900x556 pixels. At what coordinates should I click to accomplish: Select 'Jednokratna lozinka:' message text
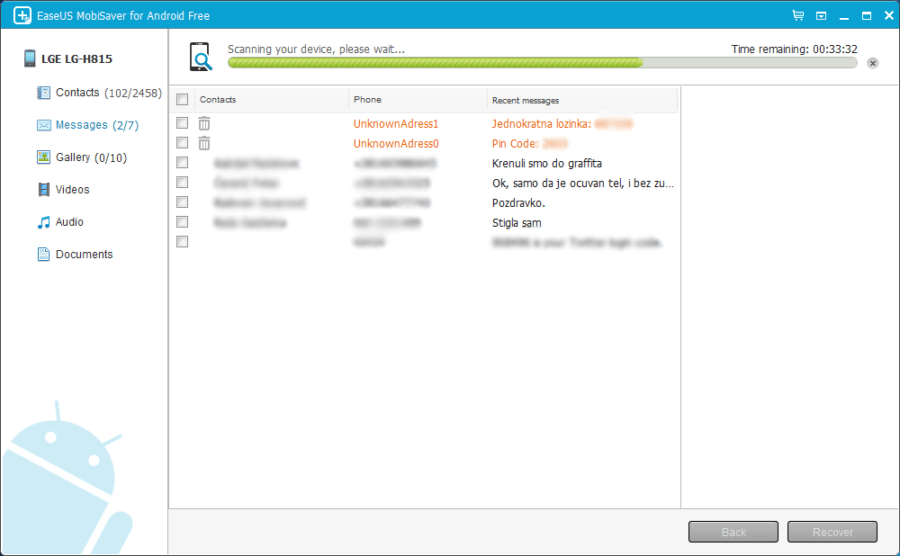[541, 124]
